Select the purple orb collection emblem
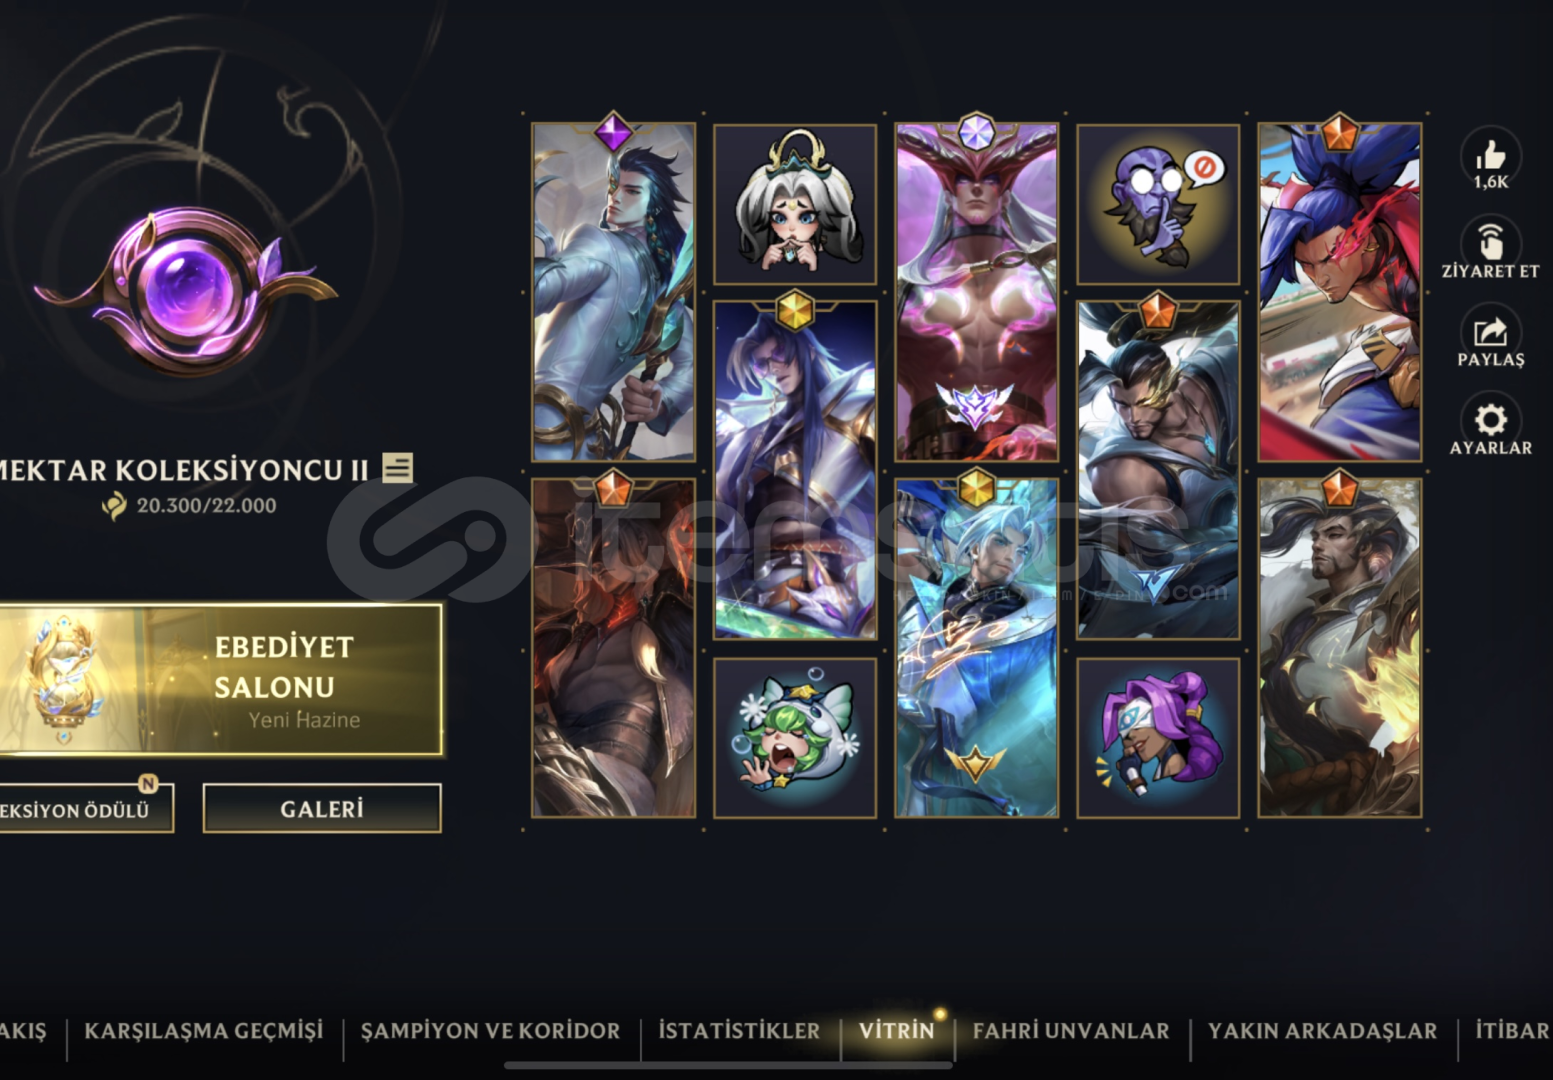Screen dimensions: 1553x1080 [x=188, y=293]
